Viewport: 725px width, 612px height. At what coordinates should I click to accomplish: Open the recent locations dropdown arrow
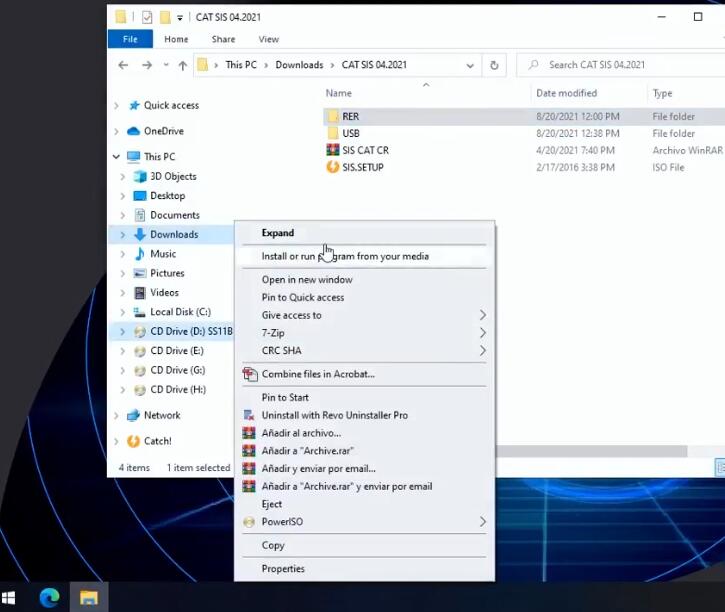166,65
